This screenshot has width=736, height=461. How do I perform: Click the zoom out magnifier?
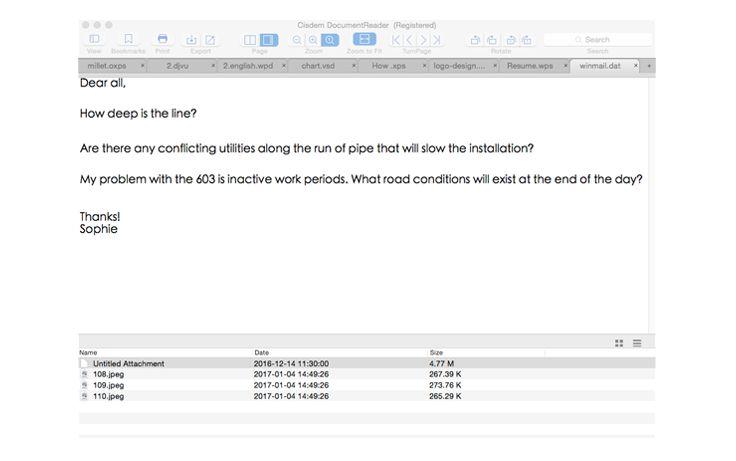tap(298, 40)
